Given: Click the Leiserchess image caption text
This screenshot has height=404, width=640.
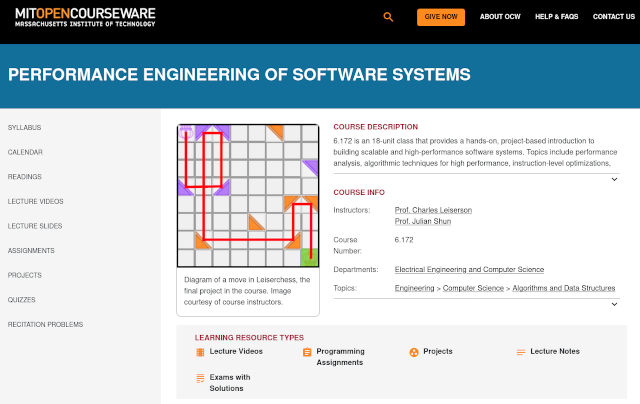Looking at the screenshot, I should [247, 291].
